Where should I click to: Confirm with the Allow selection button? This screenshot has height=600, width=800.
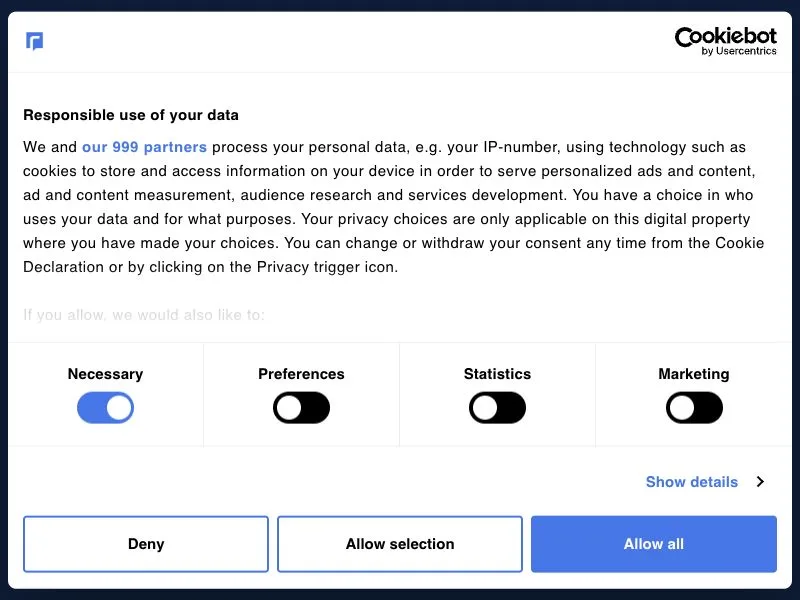coord(400,544)
